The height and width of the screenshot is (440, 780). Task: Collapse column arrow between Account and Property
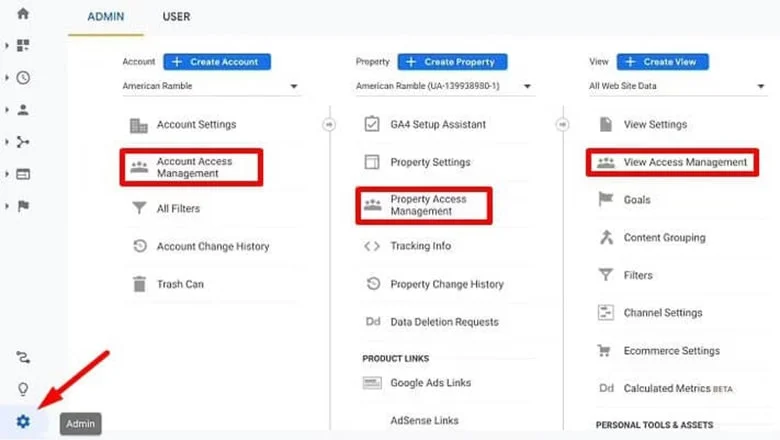point(329,124)
